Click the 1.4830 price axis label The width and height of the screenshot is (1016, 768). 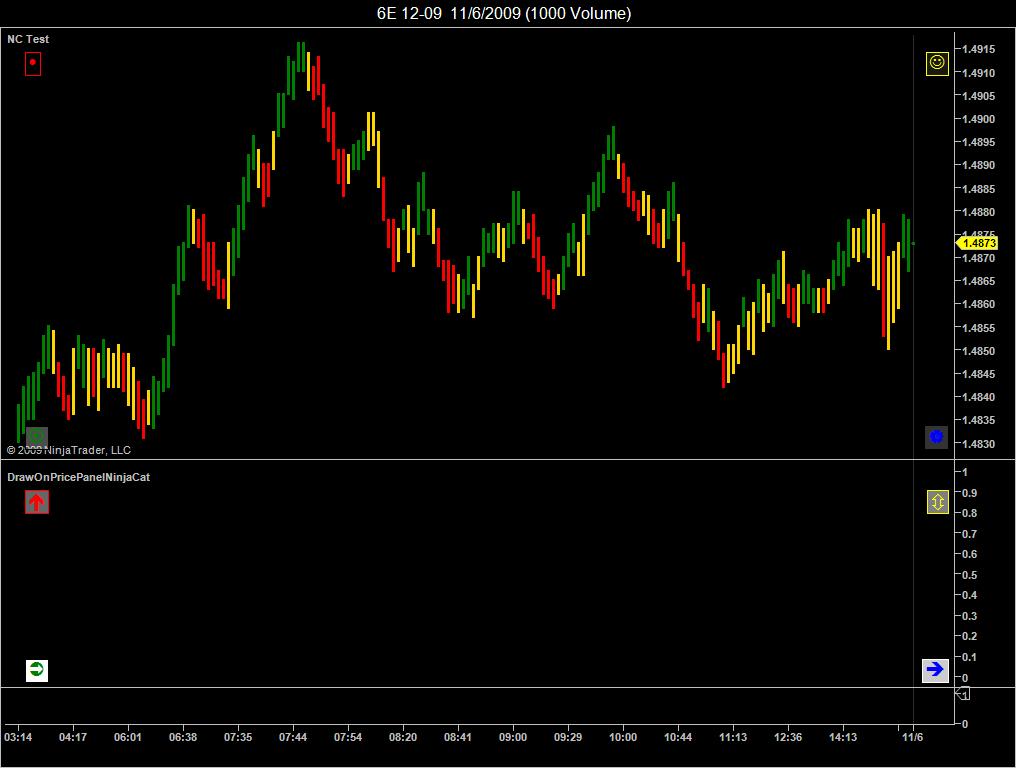point(978,444)
